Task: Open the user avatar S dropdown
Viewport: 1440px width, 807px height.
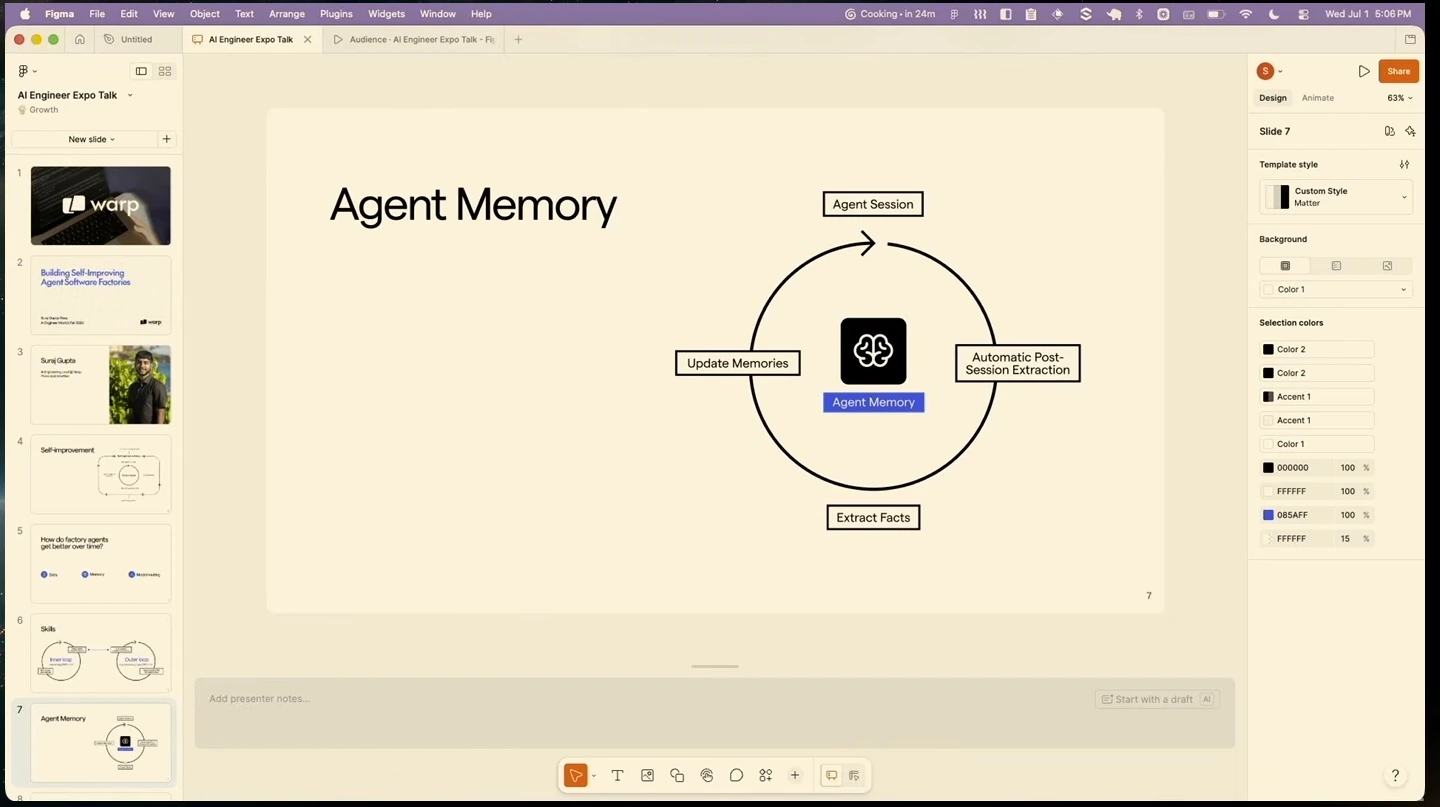Action: [1270, 71]
